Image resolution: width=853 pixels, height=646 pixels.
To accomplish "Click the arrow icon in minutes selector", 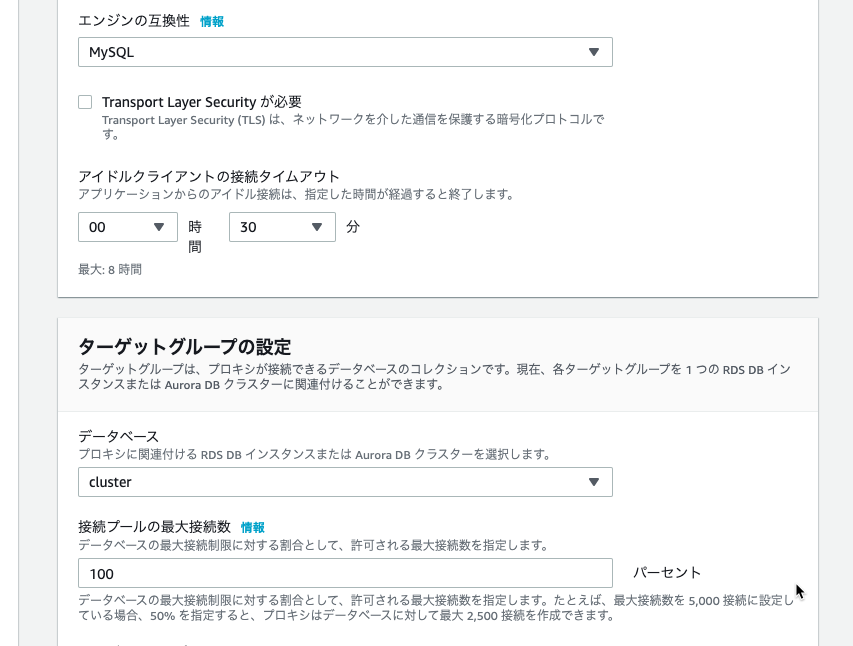I will [x=317, y=227].
